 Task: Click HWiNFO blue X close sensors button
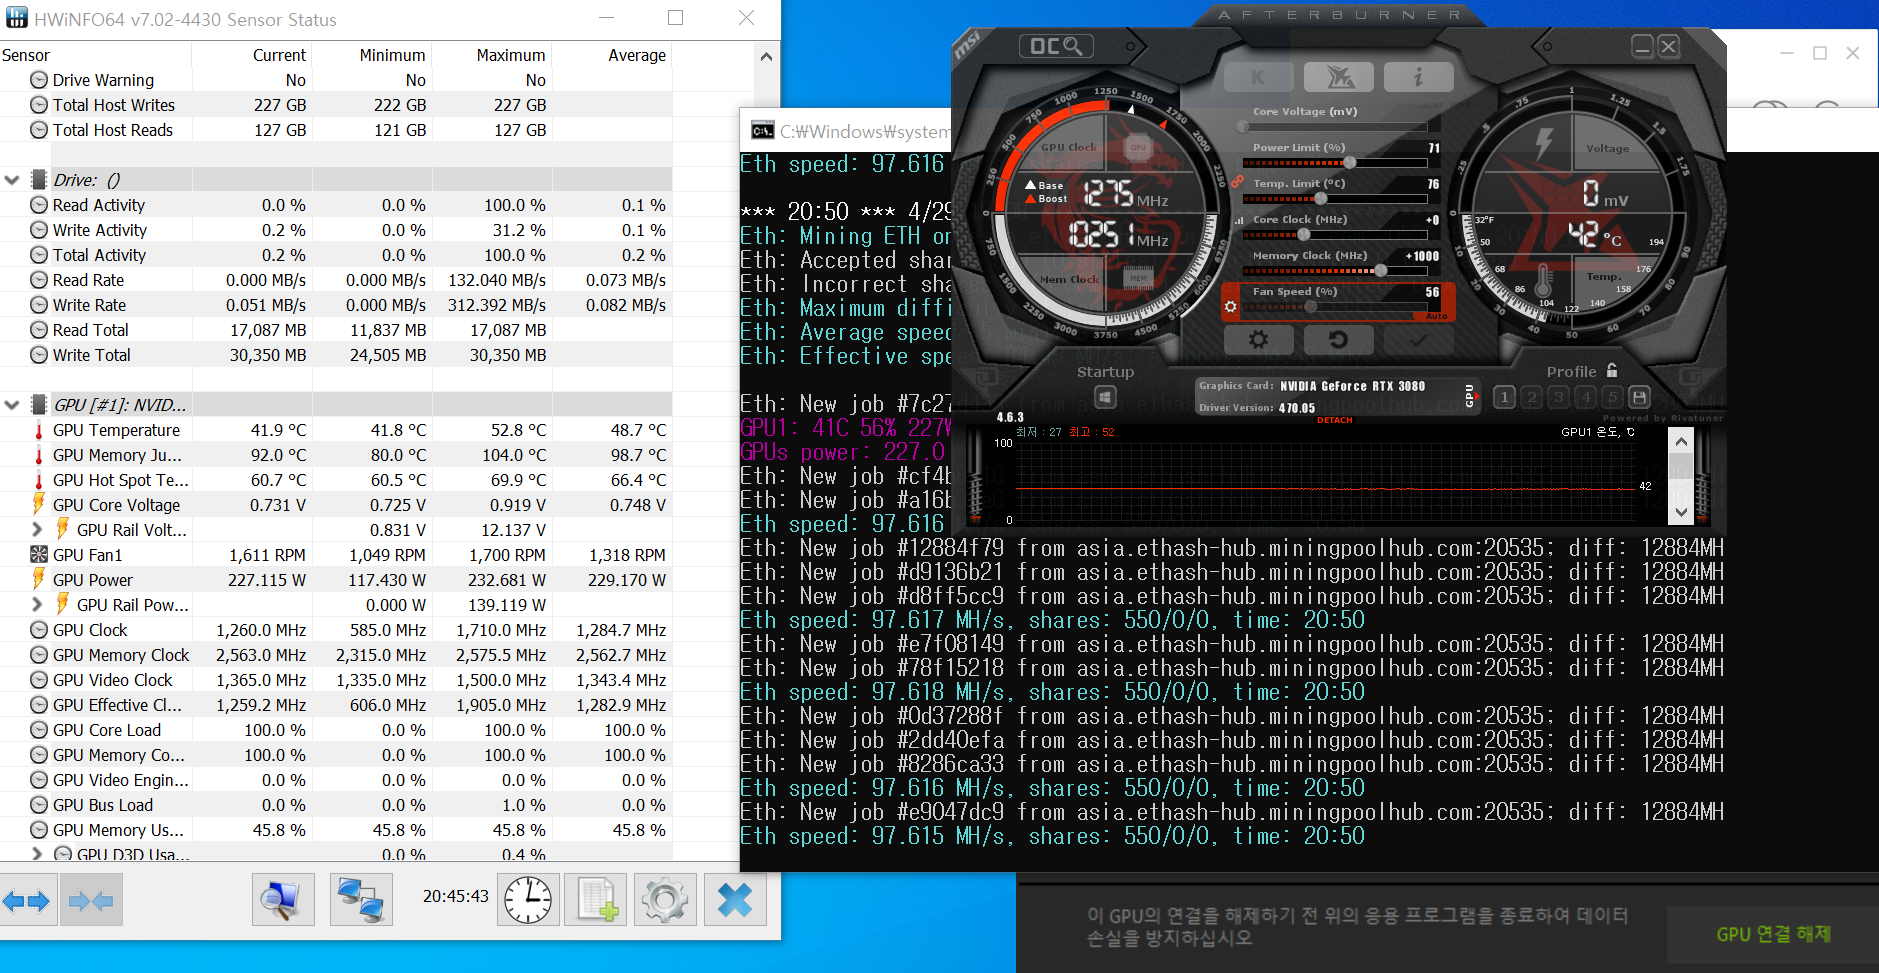pyautogui.click(x=735, y=900)
